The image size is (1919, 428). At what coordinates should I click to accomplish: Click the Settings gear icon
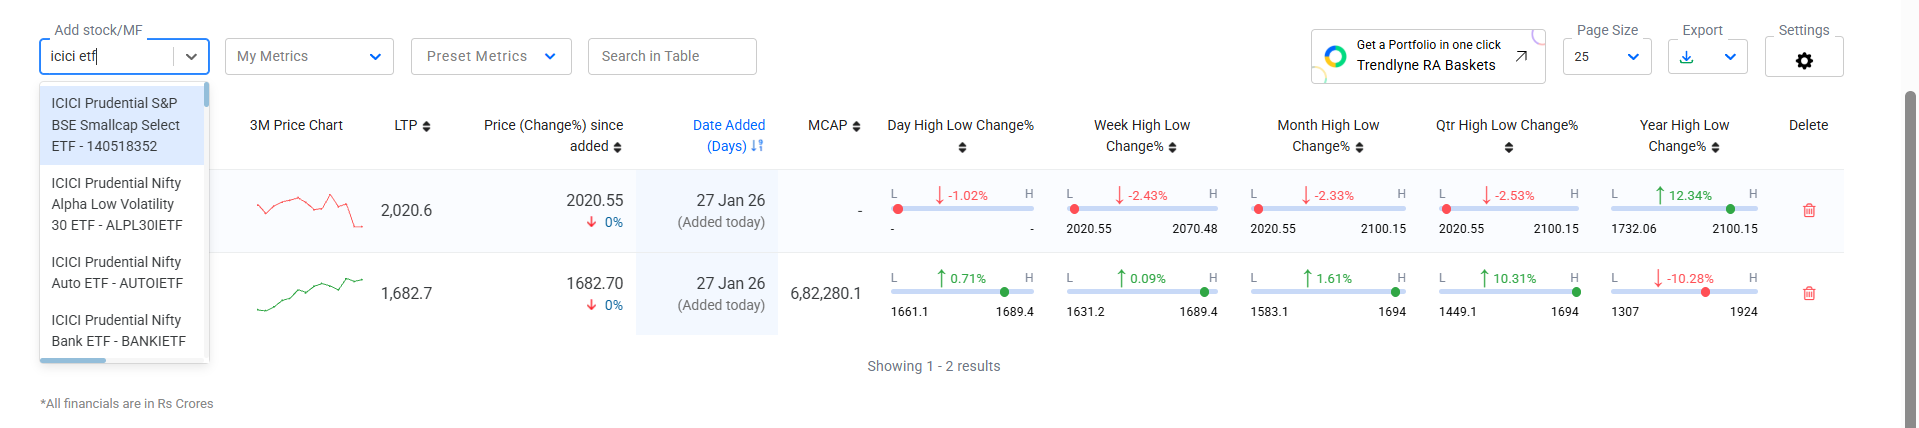coord(1803,60)
